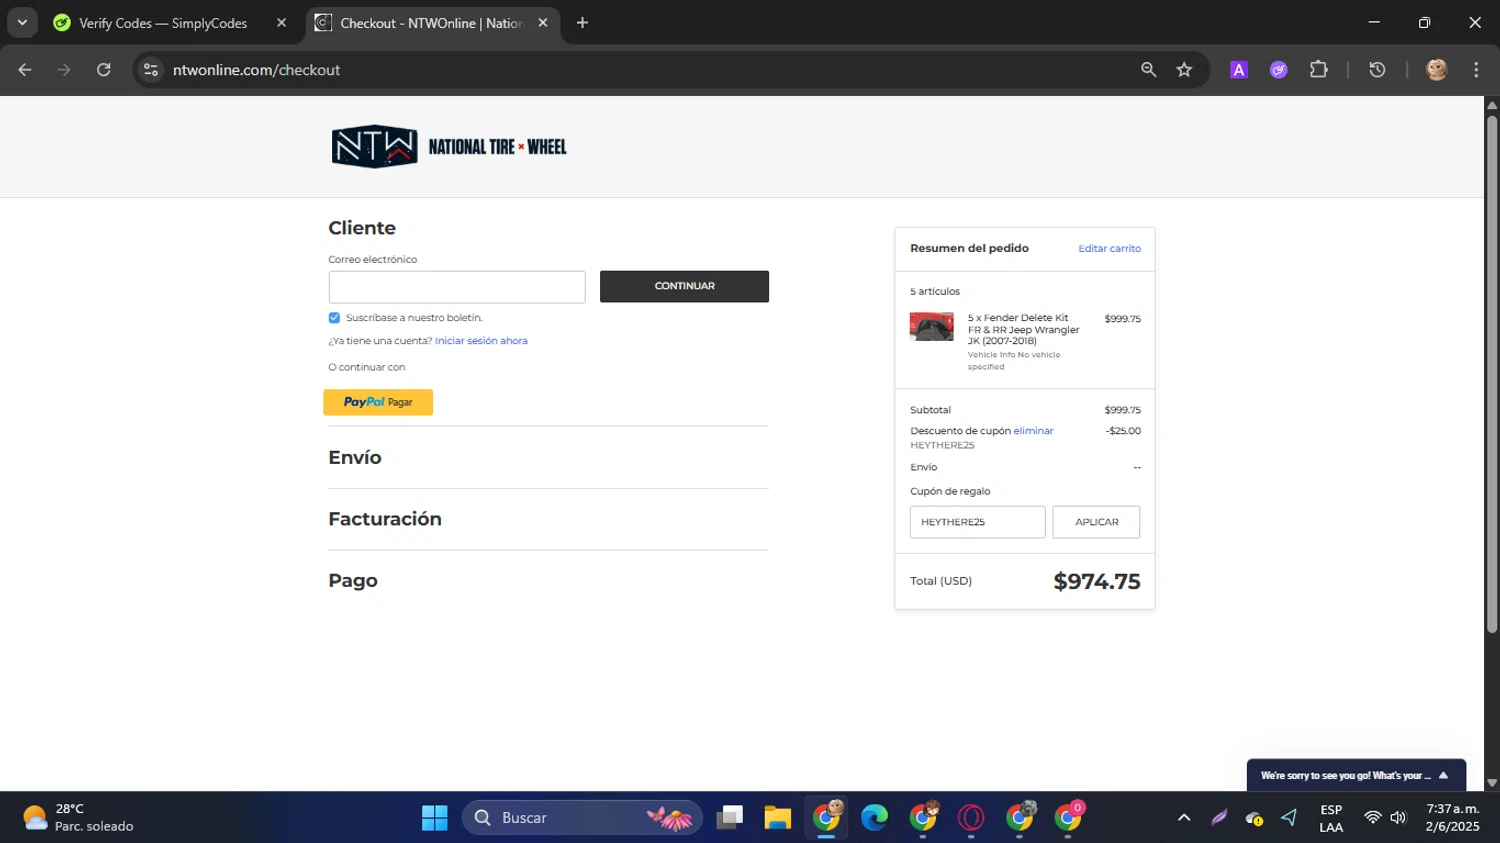Click the feather pen tray icon
The width and height of the screenshot is (1500, 843).
pyautogui.click(x=1219, y=818)
